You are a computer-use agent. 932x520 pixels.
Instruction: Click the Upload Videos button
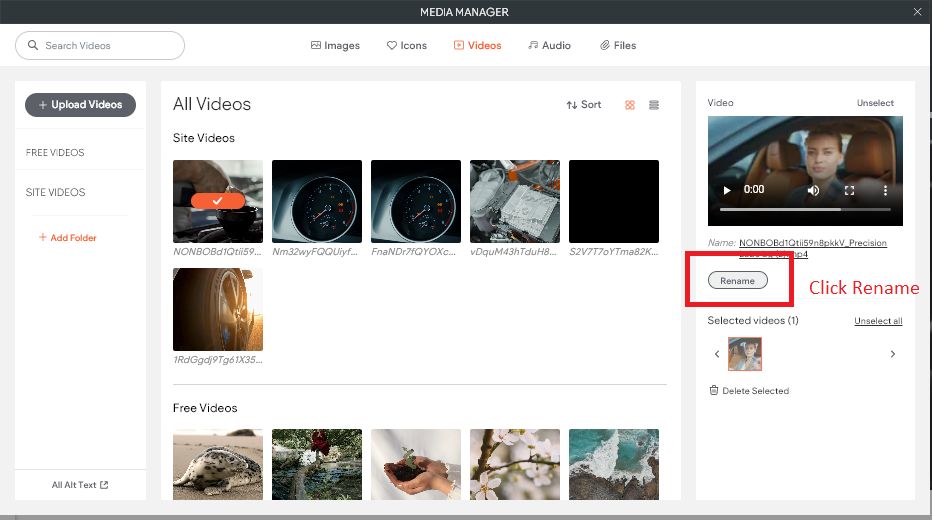(x=80, y=105)
